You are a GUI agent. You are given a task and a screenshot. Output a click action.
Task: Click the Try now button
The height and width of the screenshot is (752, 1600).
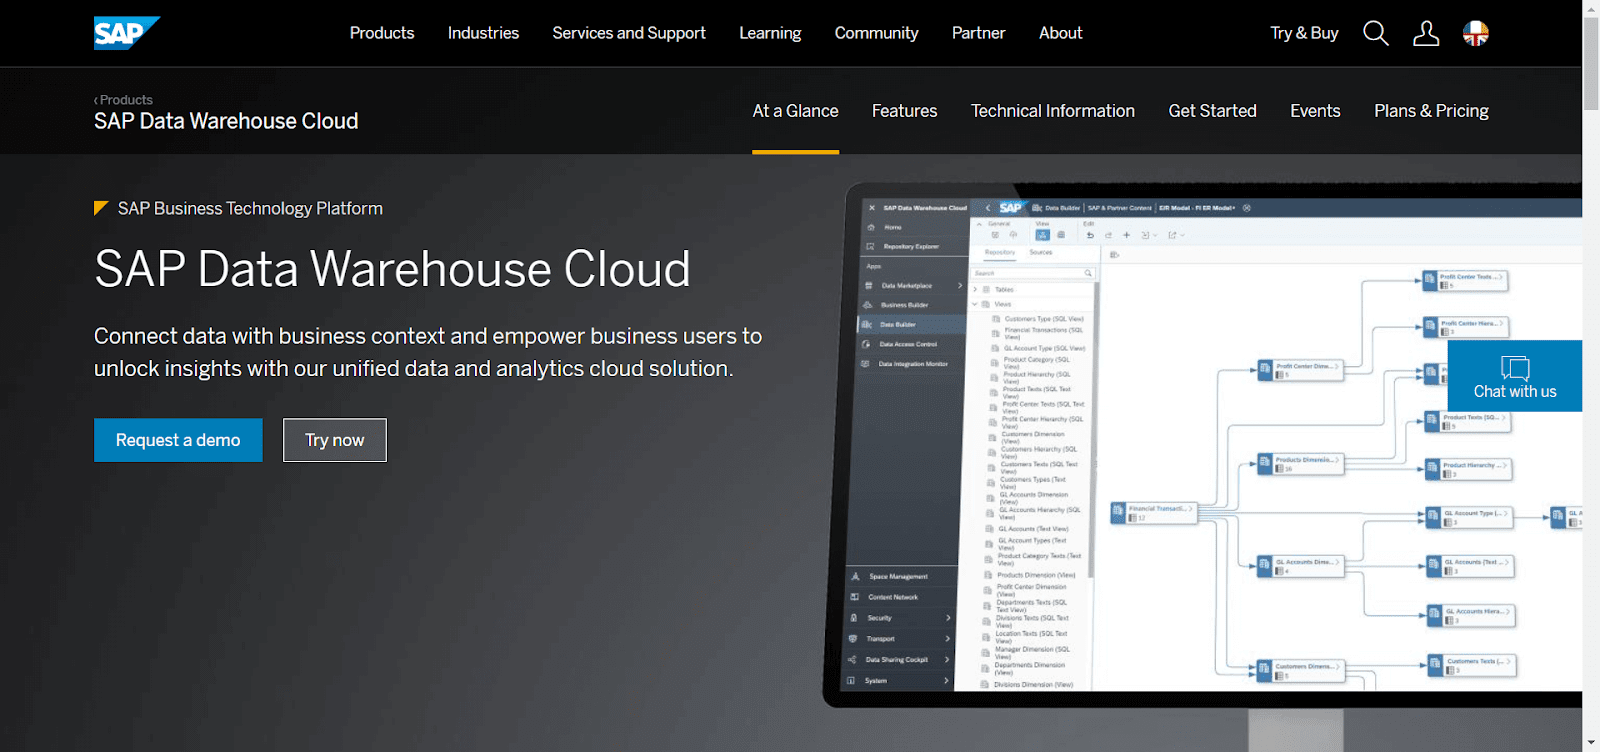point(335,440)
